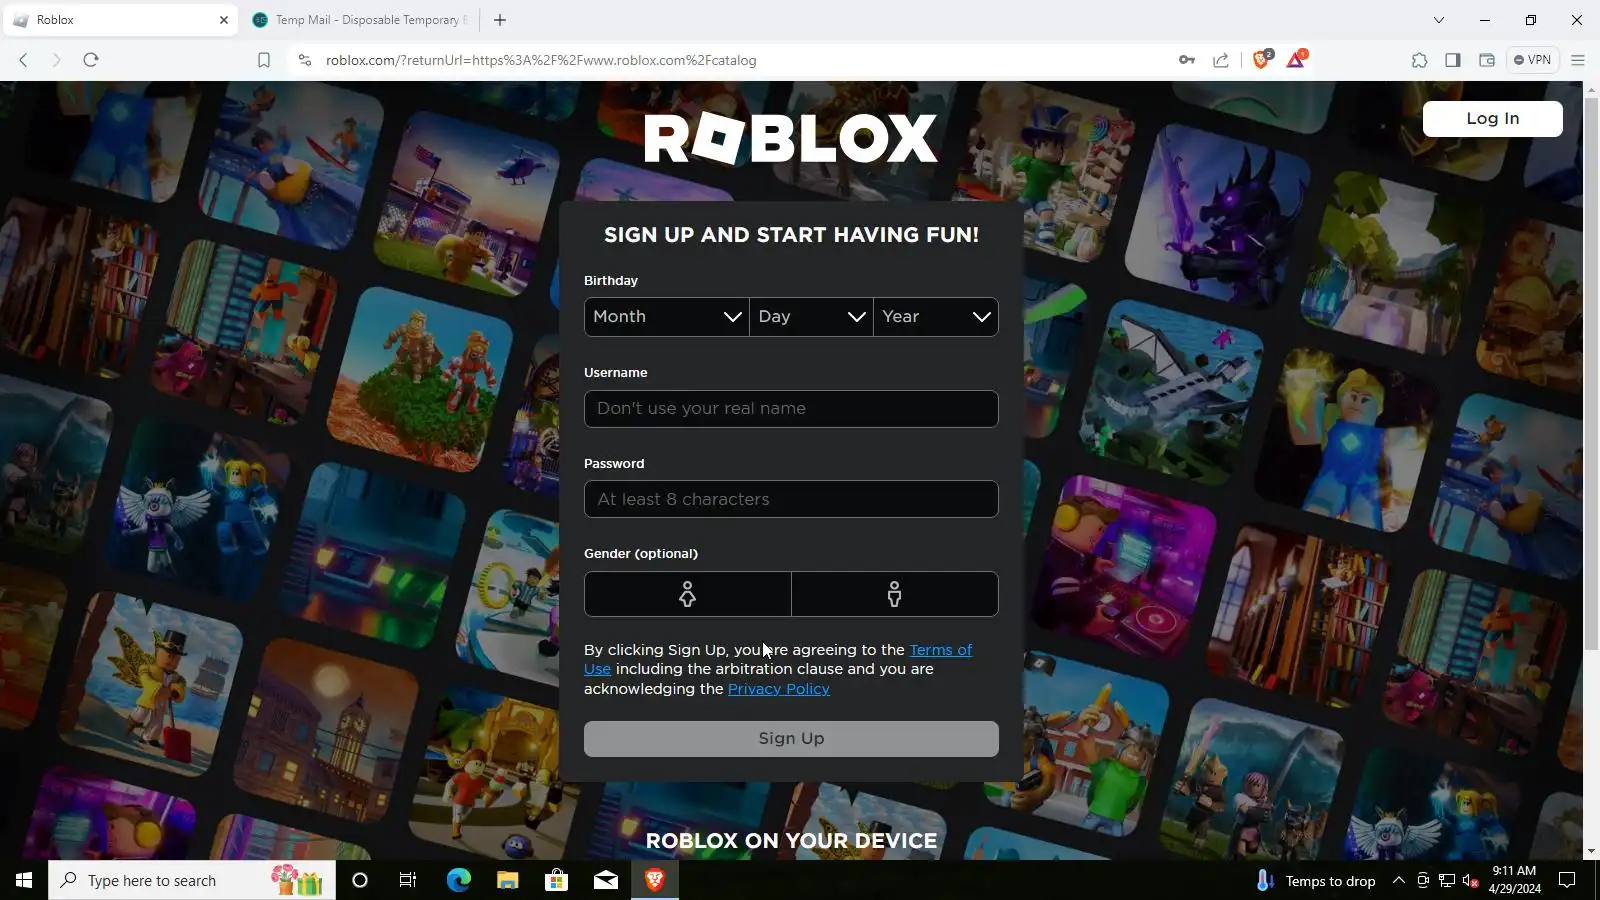Close the Roblox tab
This screenshot has height=900, width=1600.
(224, 20)
